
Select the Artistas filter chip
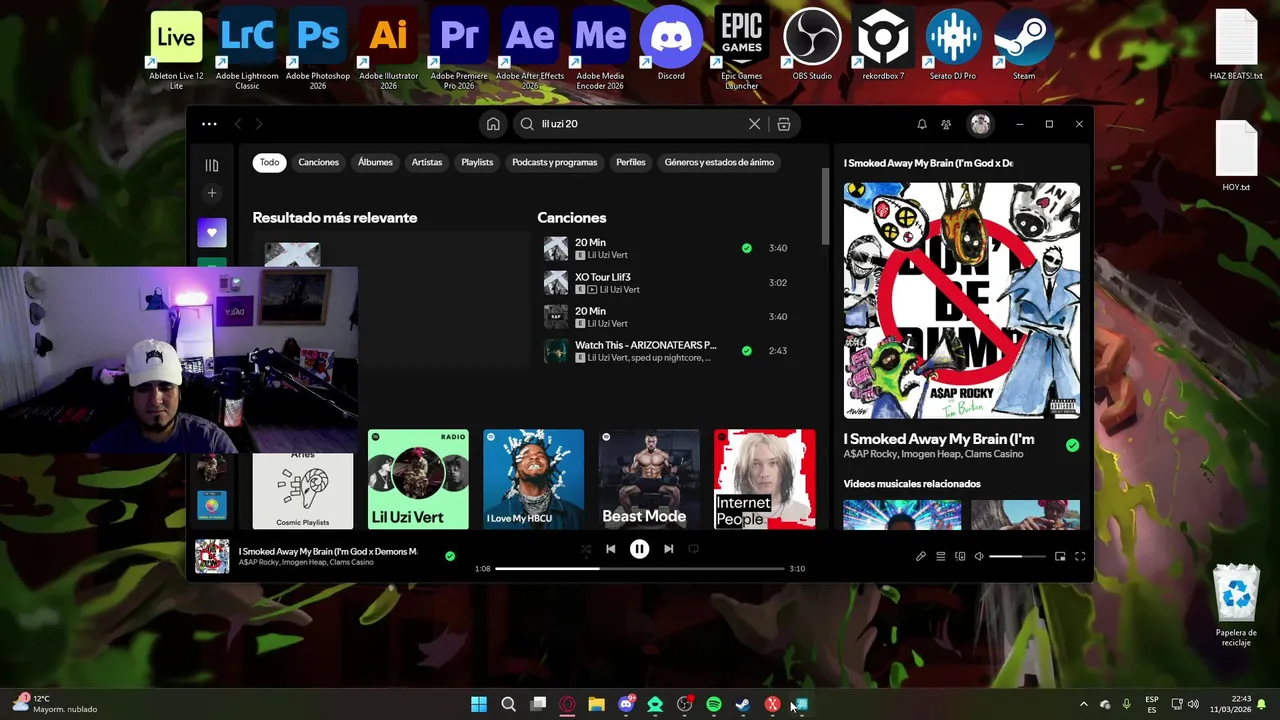[x=427, y=162]
